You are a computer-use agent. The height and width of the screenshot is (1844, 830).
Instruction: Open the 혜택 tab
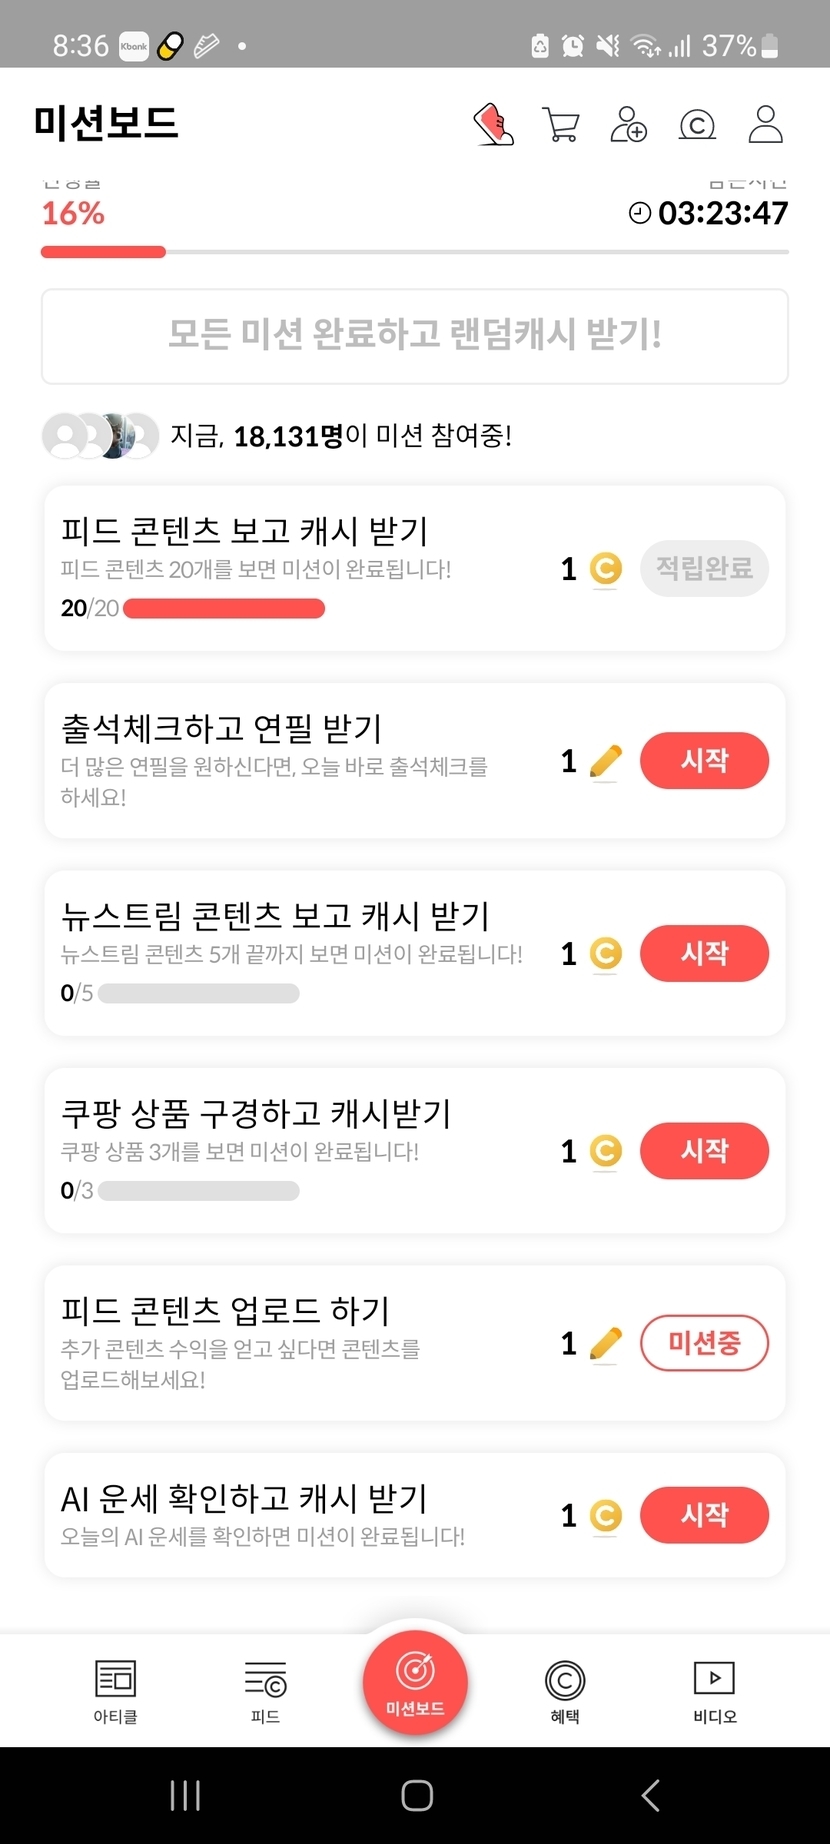pyautogui.click(x=565, y=1691)
